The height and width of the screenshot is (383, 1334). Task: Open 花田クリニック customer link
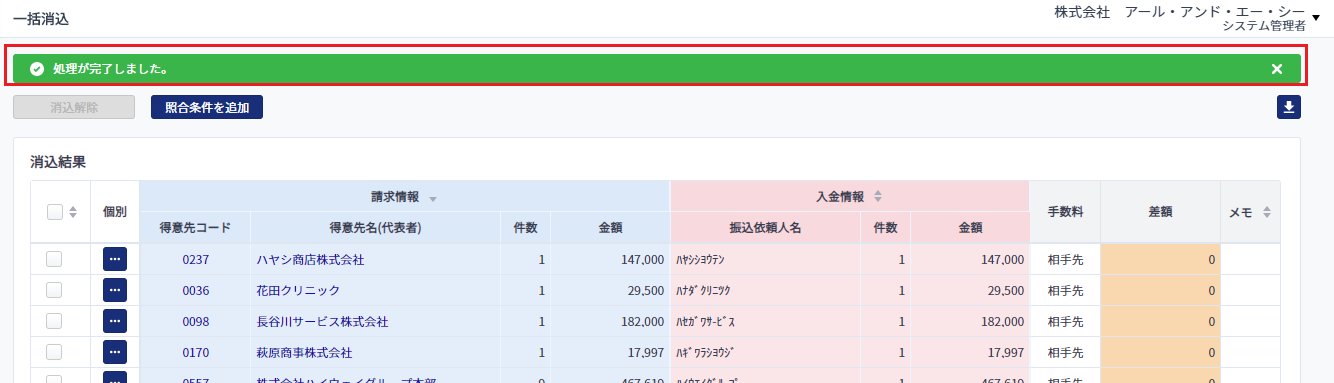[298, 290]
